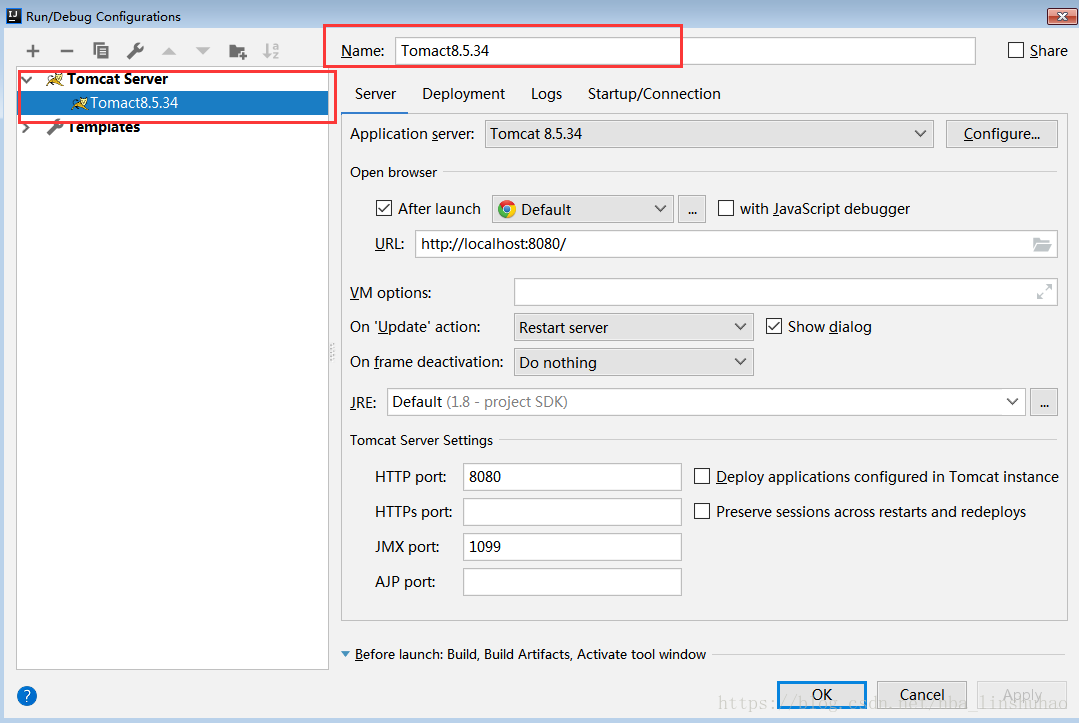
Task: Collapse the Tomcat Server tree node
Action: click(28, 80)
